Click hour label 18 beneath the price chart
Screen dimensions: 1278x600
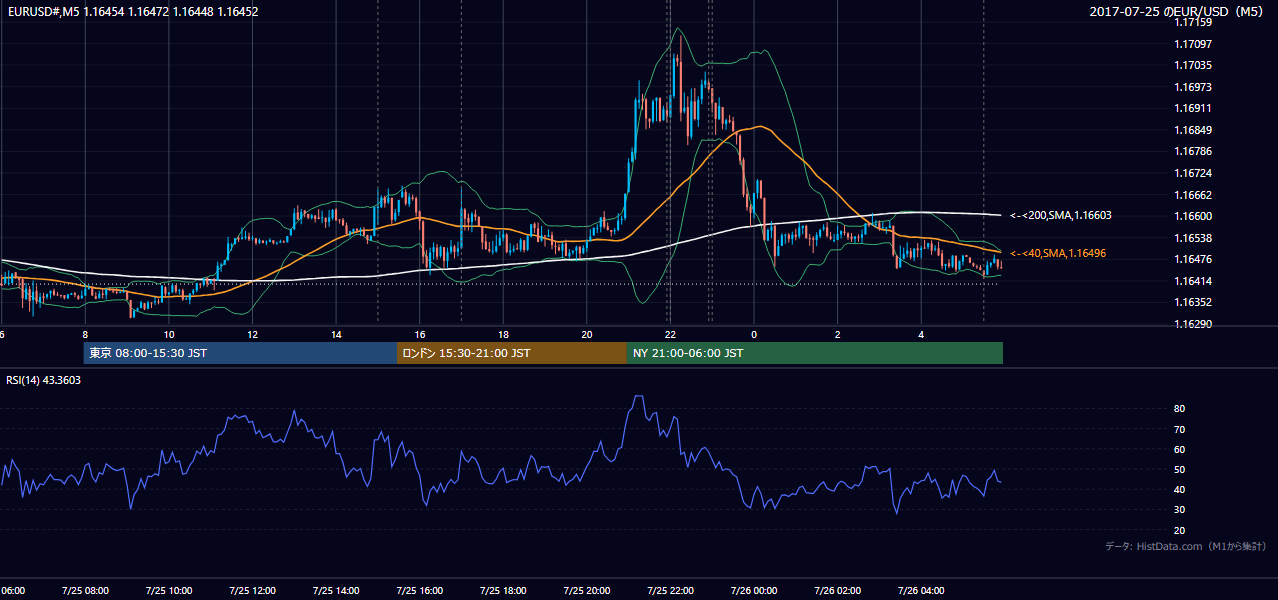[504, 334]
